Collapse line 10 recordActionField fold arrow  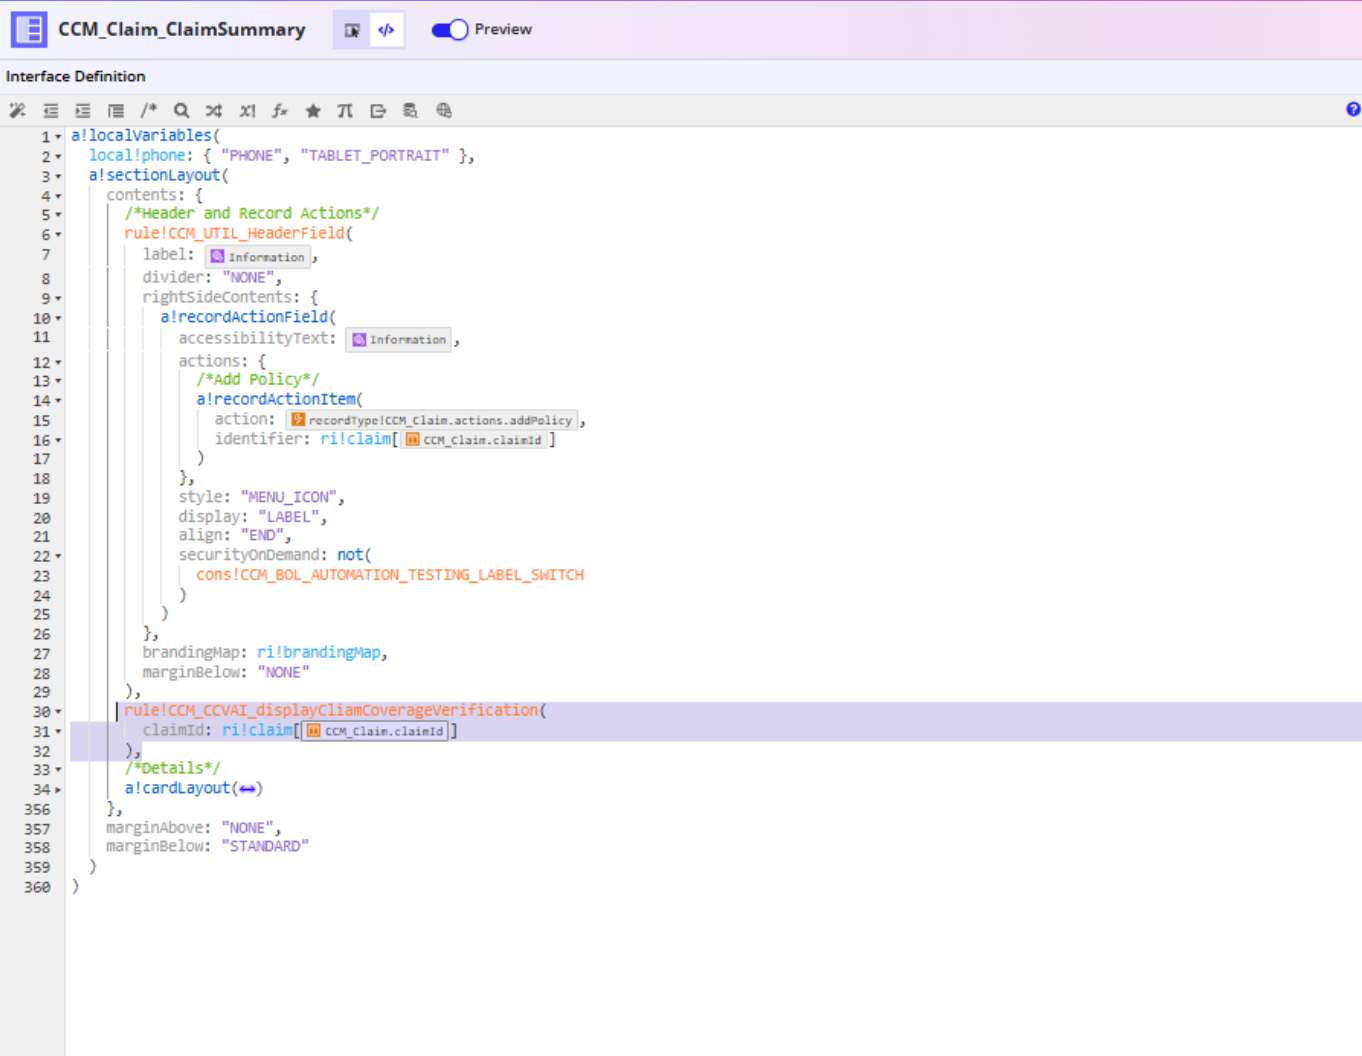tap(58, 319)
